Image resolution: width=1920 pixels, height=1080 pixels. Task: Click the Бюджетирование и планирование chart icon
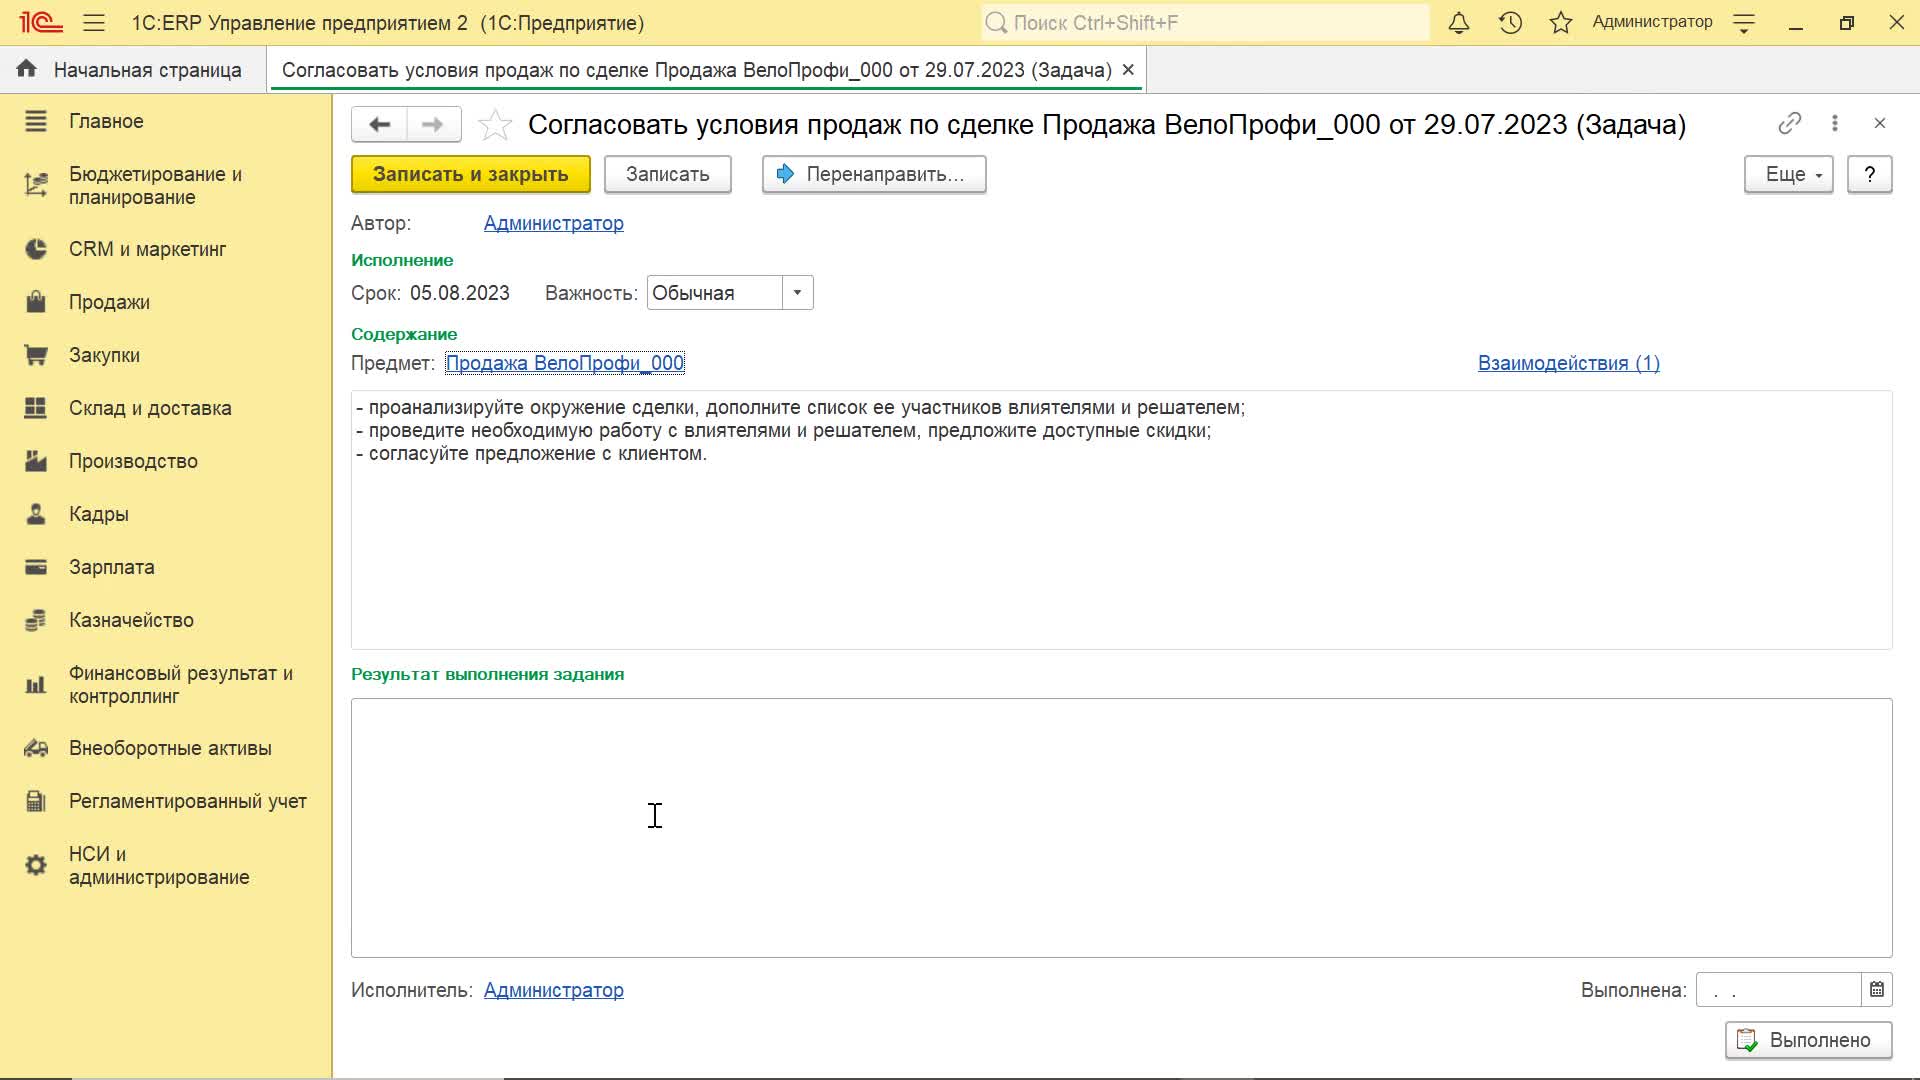tap(36, 185)
